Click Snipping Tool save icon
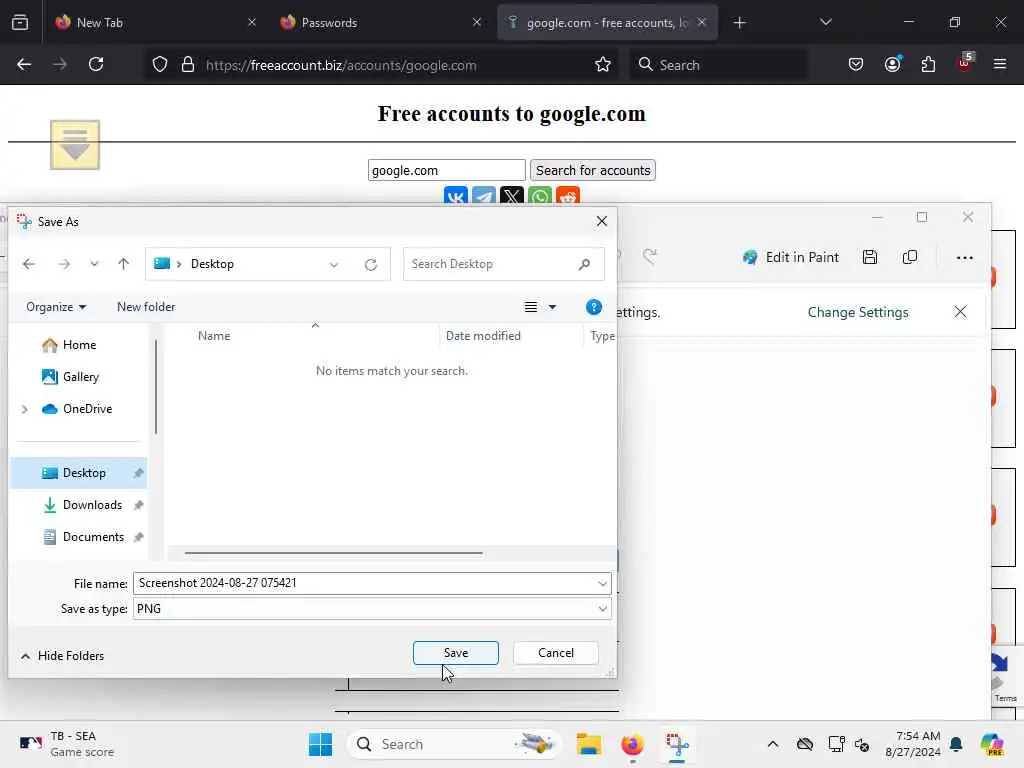This screenshot has height=768, width=1024. (870, 257)
